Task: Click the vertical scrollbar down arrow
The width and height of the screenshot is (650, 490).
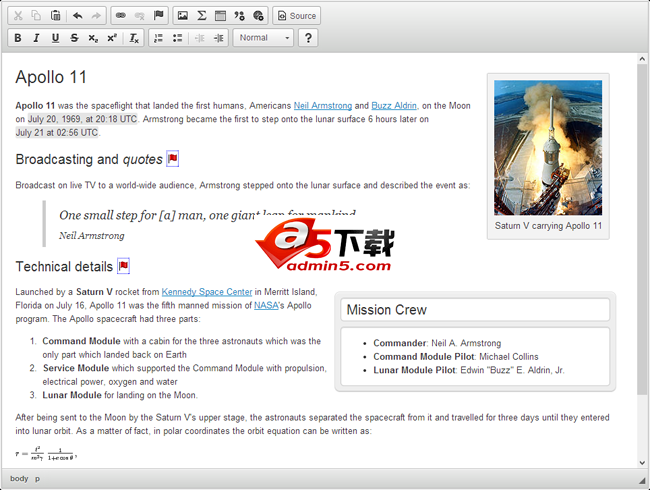Action: coord(642,462)
